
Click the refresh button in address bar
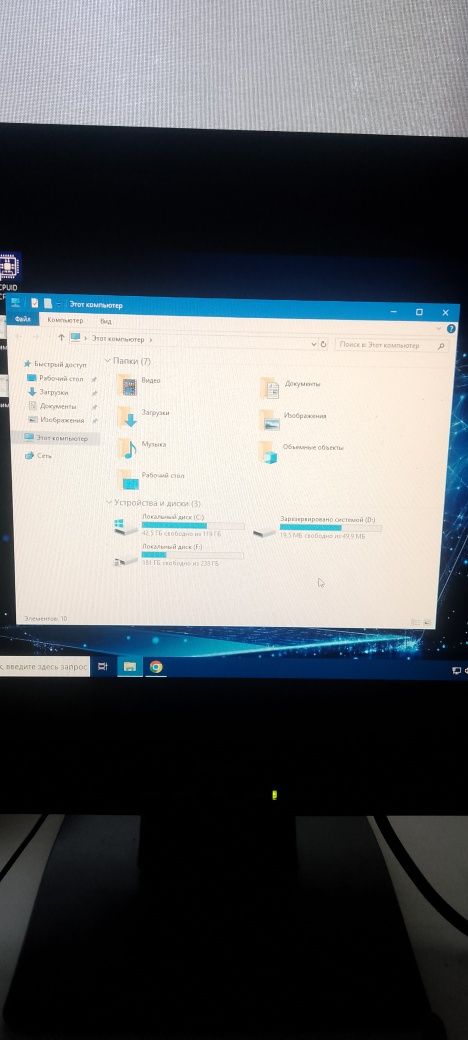[323, 344]
